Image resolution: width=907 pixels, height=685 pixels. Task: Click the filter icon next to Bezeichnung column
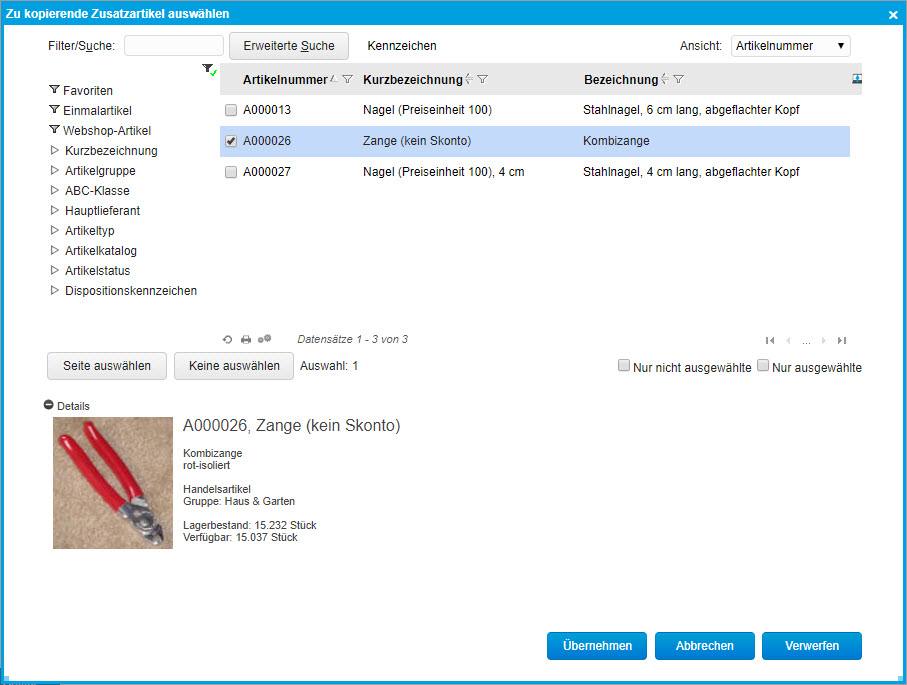[678, 80]
